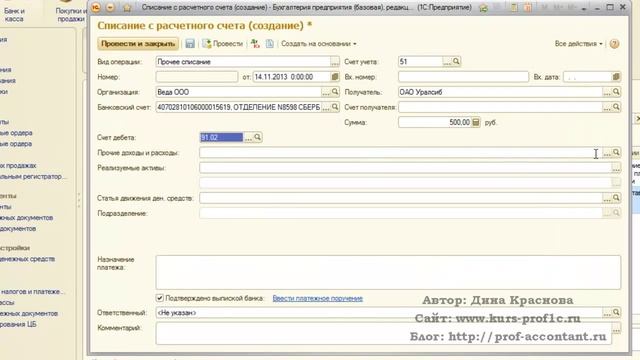Click the document print icon in toolbar

(269, 44)
